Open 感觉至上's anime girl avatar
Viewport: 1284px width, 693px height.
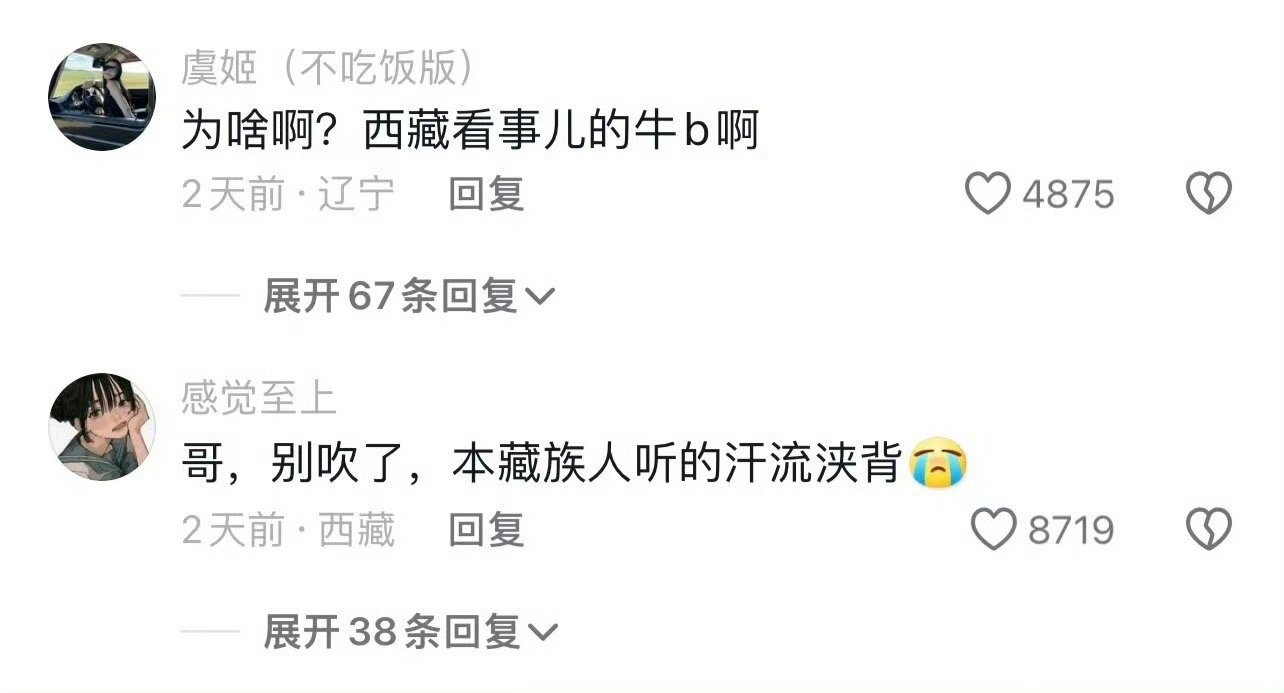click(102, 427)
